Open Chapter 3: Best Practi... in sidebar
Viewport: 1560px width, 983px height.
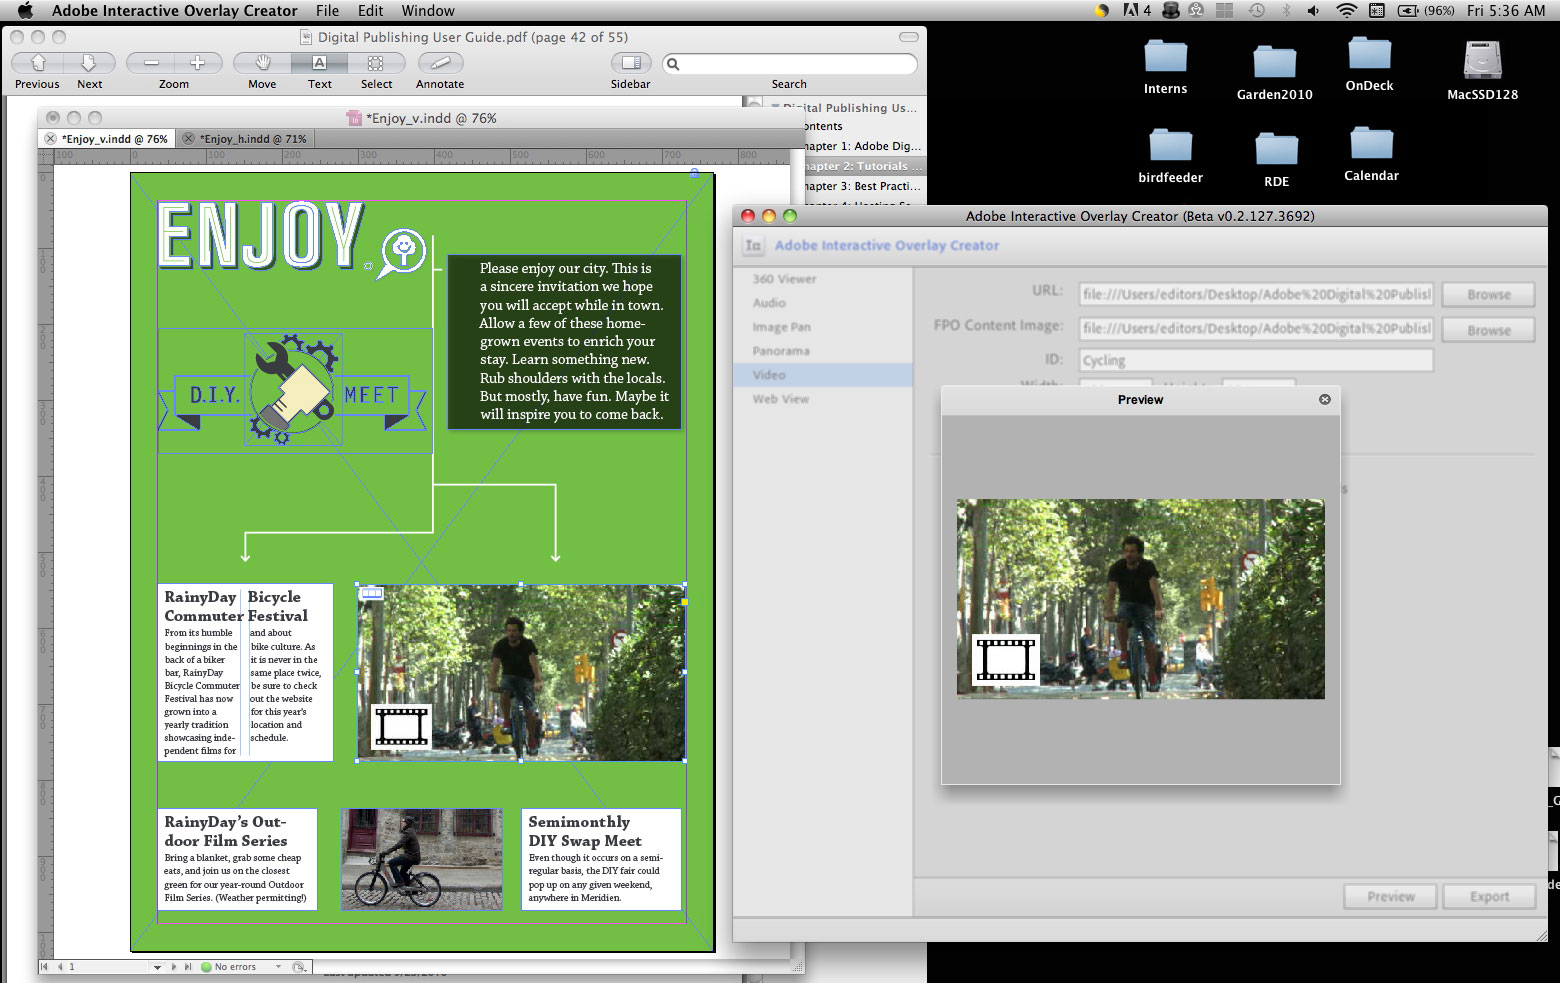(862, 186)
